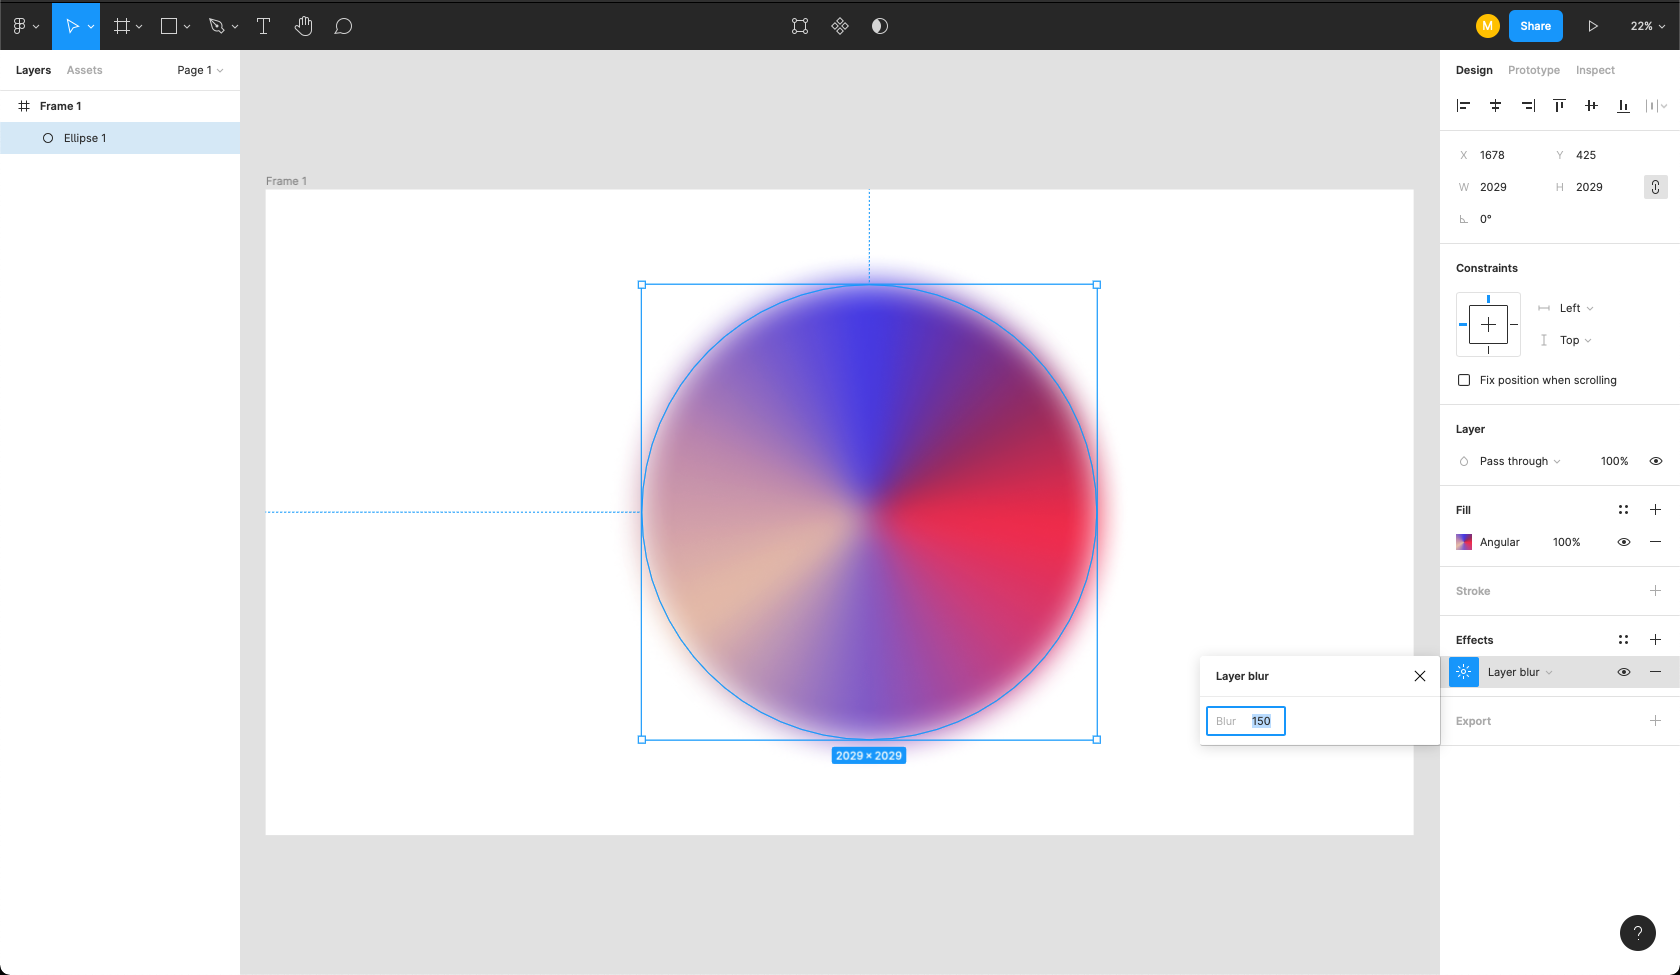Viewport: 1680px width, 975px height.
Task: Expand the Page 1 dropdown
Action: [x=200, y=70]
